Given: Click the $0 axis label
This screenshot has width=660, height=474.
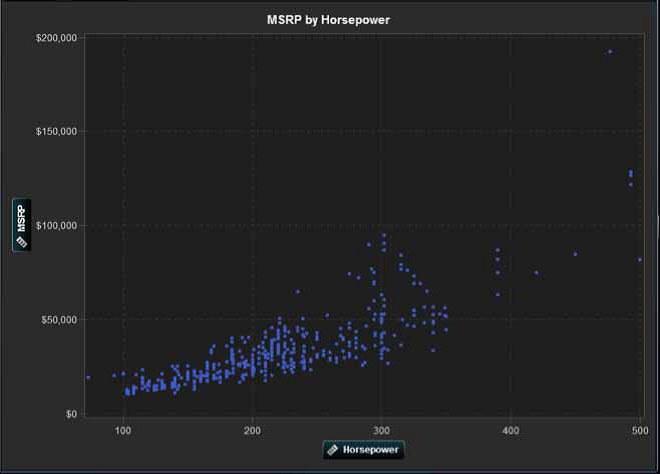Looking at the screenshot, I should (x=71, y=414).
